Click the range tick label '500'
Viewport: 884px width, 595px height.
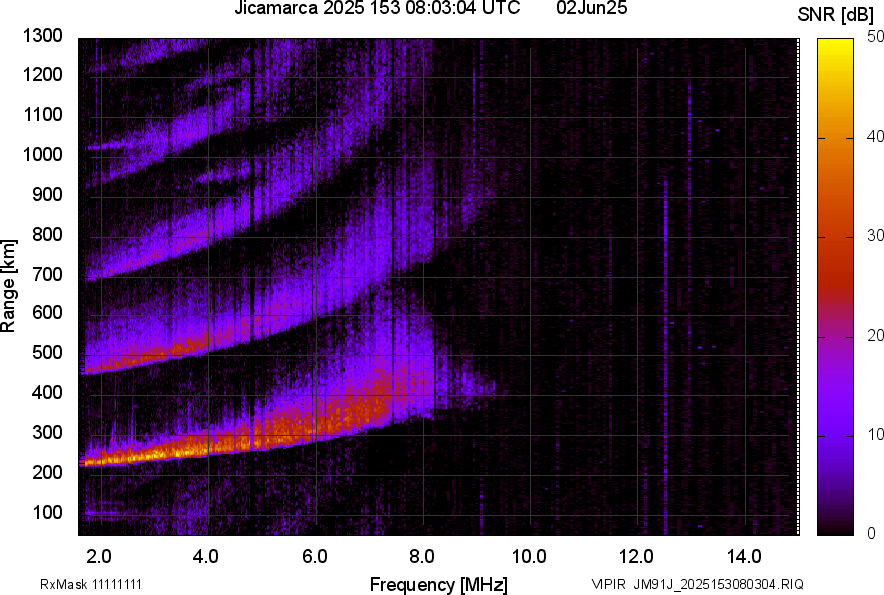[x=47, y=352]
